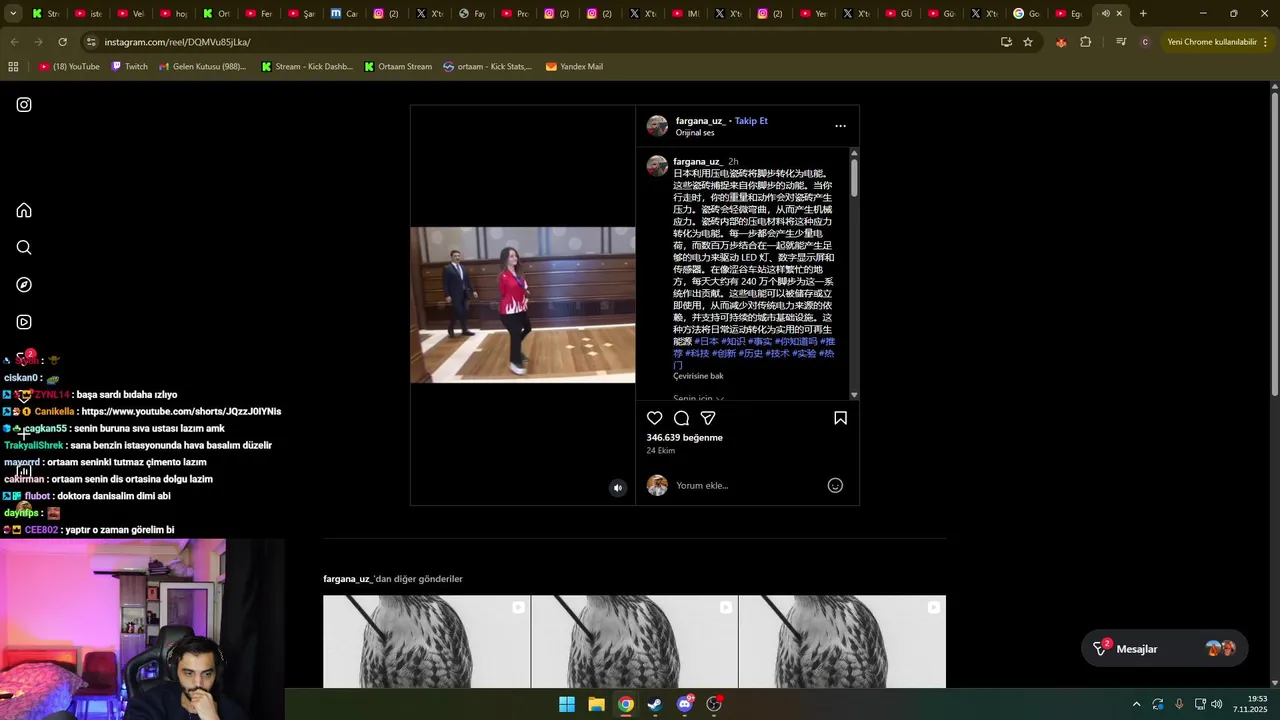The height and width of the screenshot is (720, 1280).
Task: Open new tab with plus button
Action: coord(1143,14)
